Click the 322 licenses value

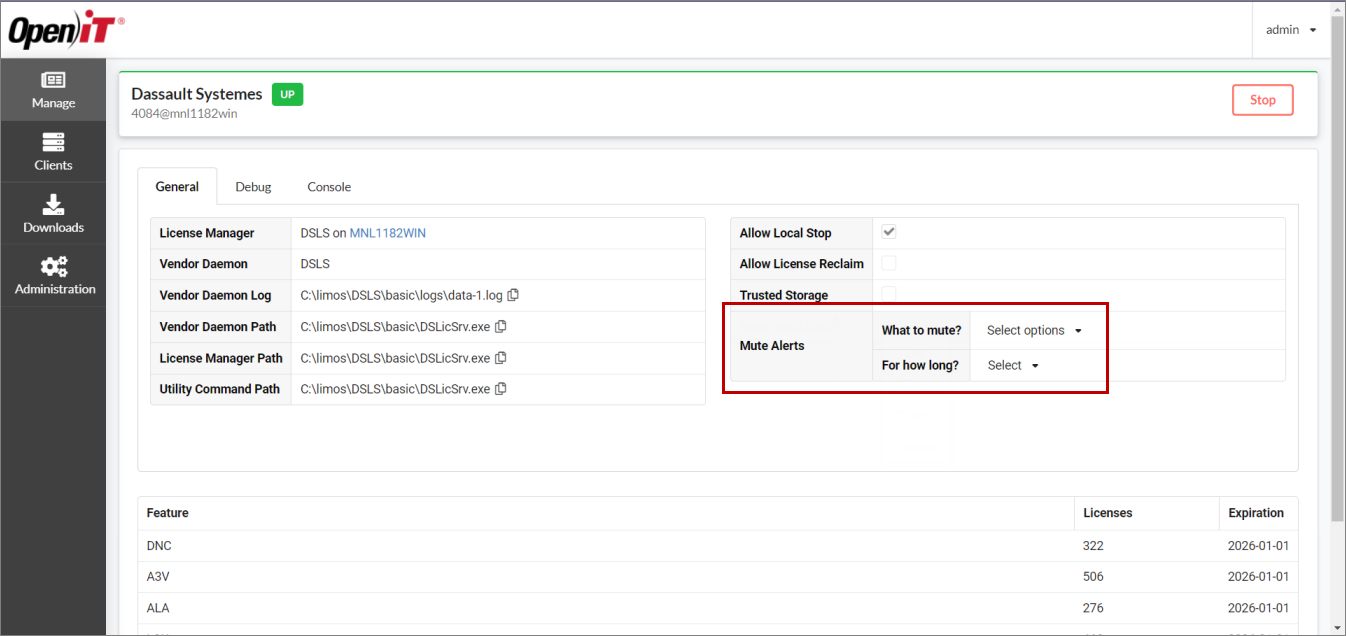tap(1093, 546)
